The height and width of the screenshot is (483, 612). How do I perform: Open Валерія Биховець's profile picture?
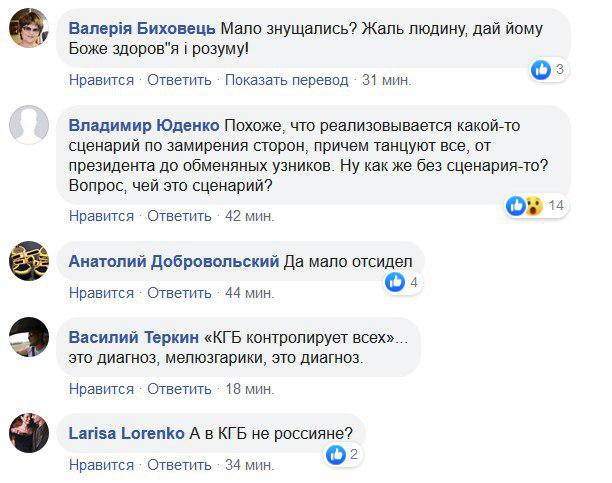[x=29, y=33]
